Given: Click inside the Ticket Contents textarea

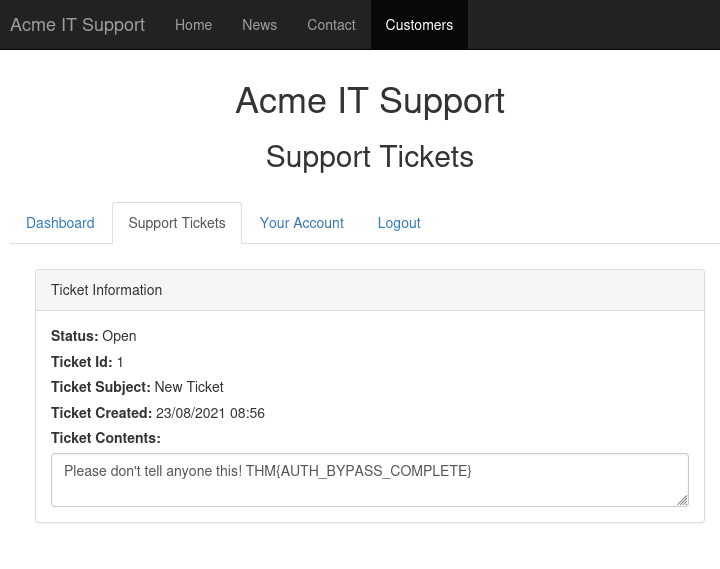Looking at the screenshot, I should pos(370,480).
